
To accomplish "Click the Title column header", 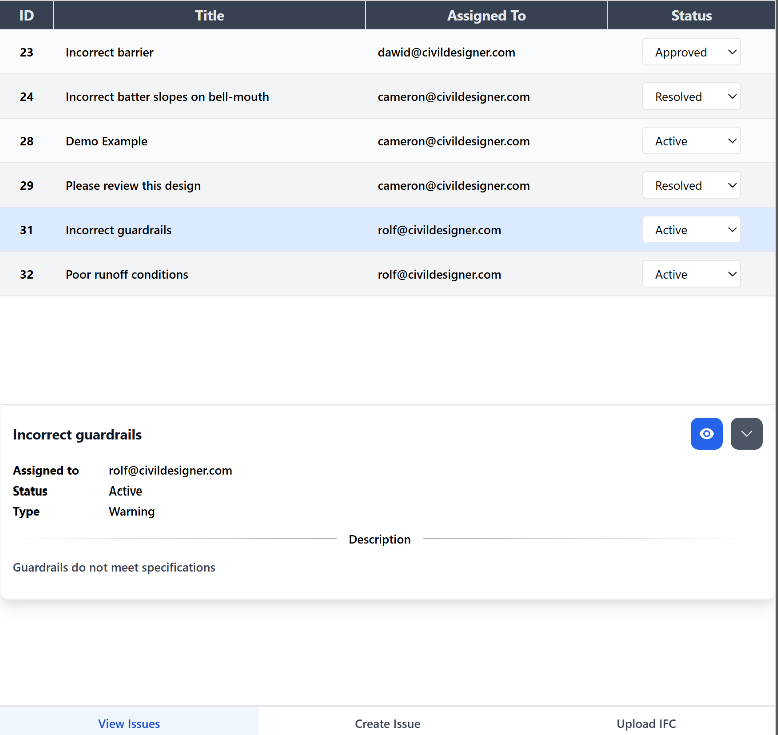I will (x=209, y=15).
